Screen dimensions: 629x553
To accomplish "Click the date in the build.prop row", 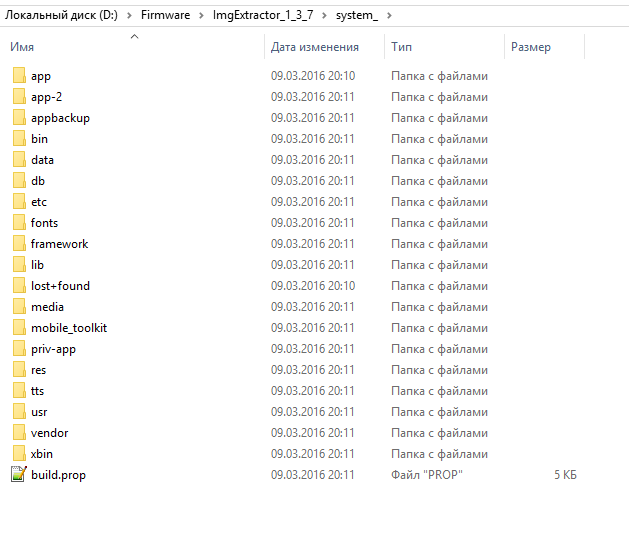I will tap(313, 475).
